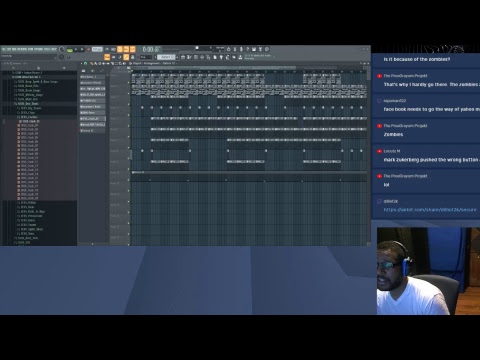This screenshot has height=360, width=480.
Task: Add new pattern with plus button
Action: (177, 57)
